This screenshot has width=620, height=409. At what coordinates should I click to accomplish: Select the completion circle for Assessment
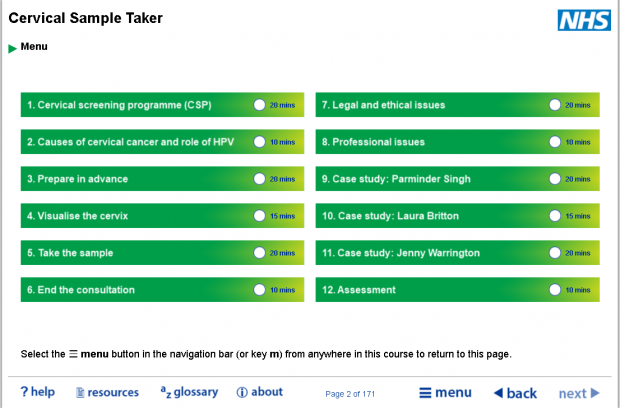tap(555, 290)
